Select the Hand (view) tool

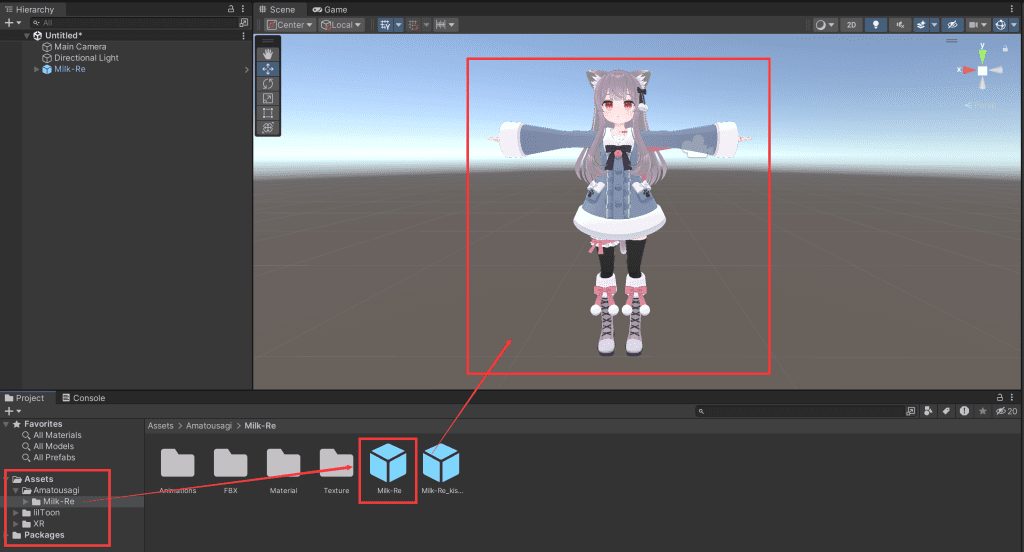click(268, 54)
